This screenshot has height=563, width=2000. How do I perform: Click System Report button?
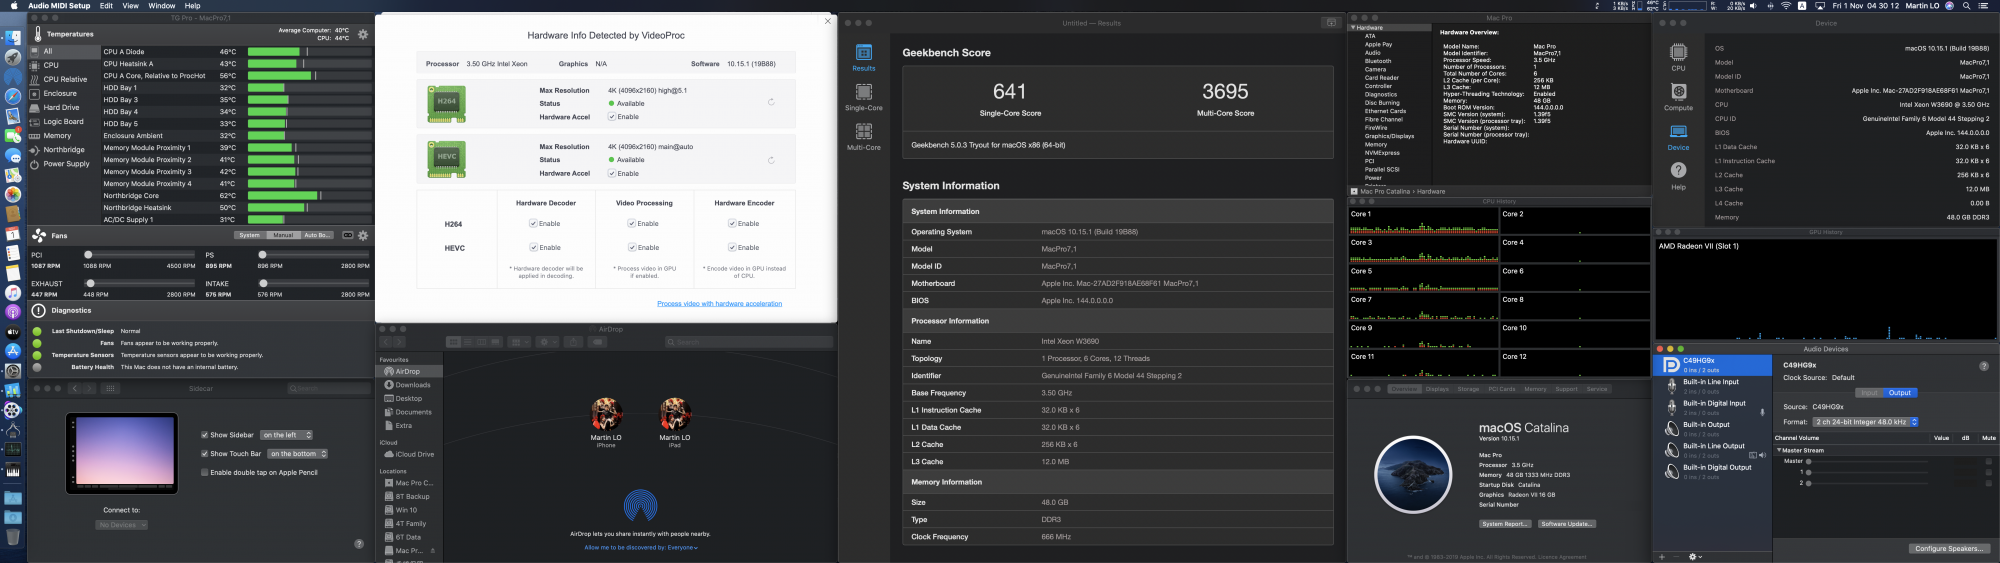(1505, 524)
